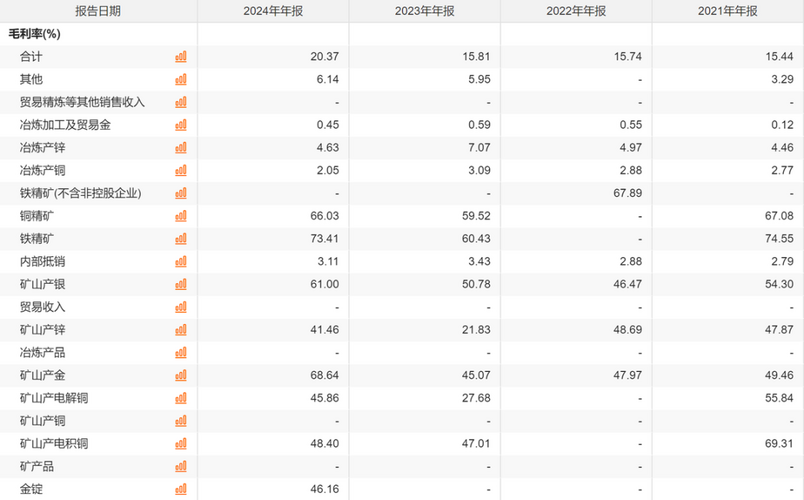
Task: Select the 69.31 value for 矿山产电积铜
Action: [779, 444]
